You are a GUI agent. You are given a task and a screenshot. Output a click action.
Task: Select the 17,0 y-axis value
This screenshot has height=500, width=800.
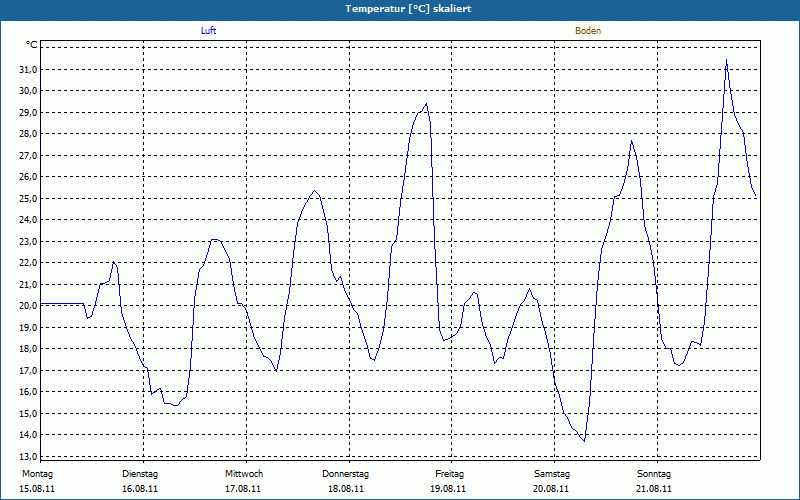click(29, 370)
